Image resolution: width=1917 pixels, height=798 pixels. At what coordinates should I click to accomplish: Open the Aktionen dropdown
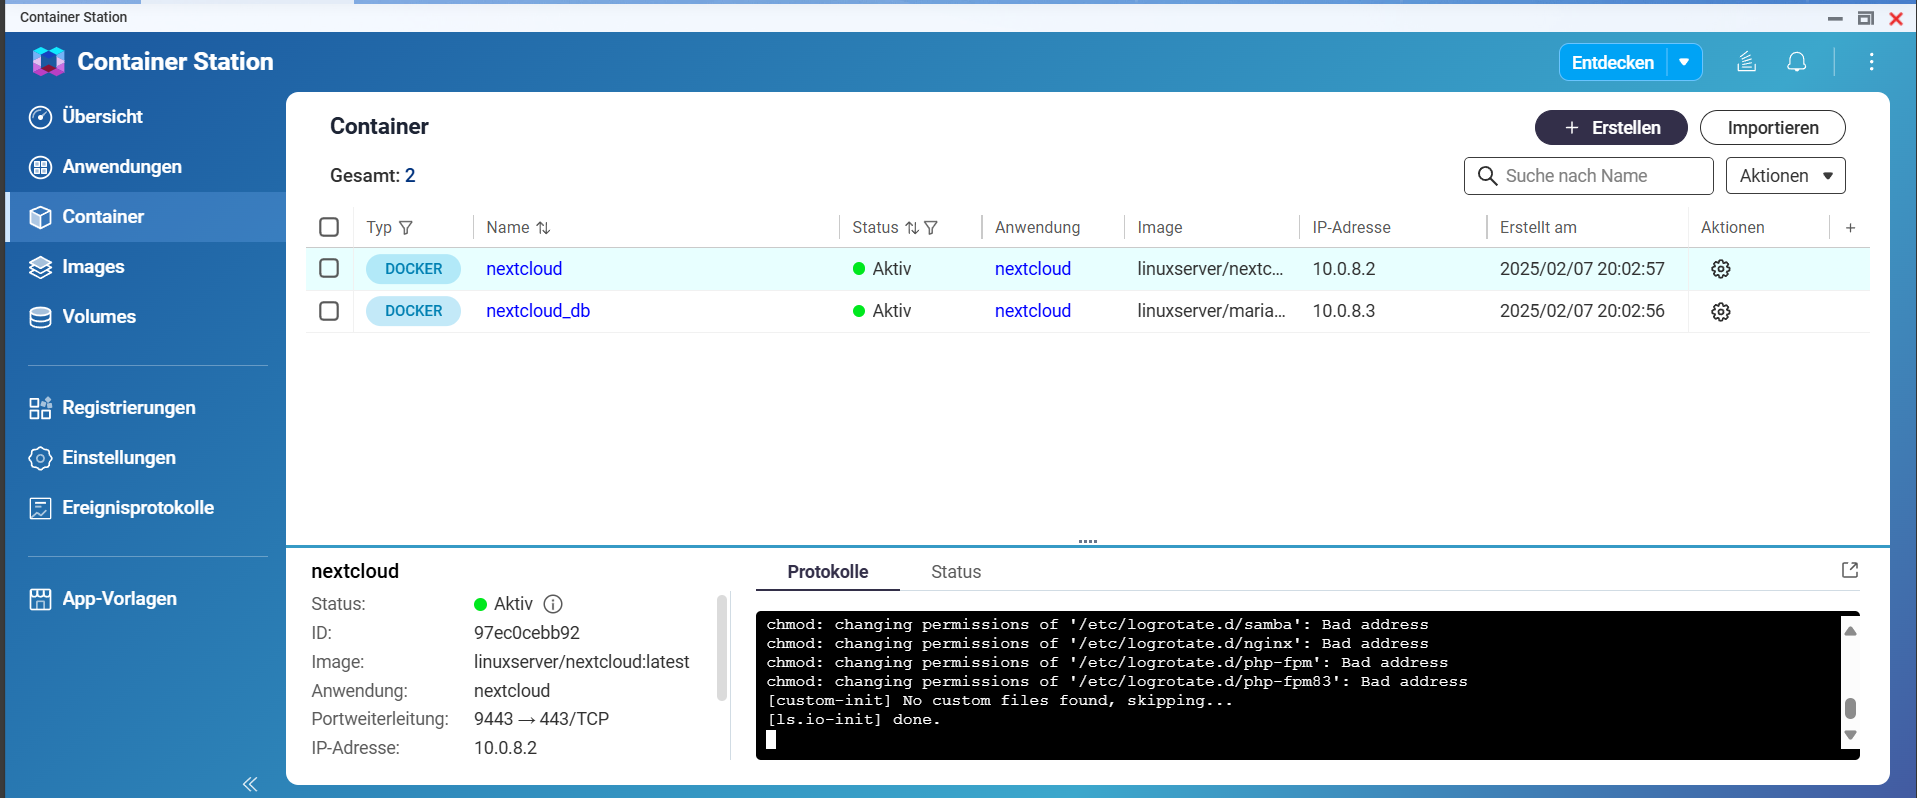[x=1786, y=176]
